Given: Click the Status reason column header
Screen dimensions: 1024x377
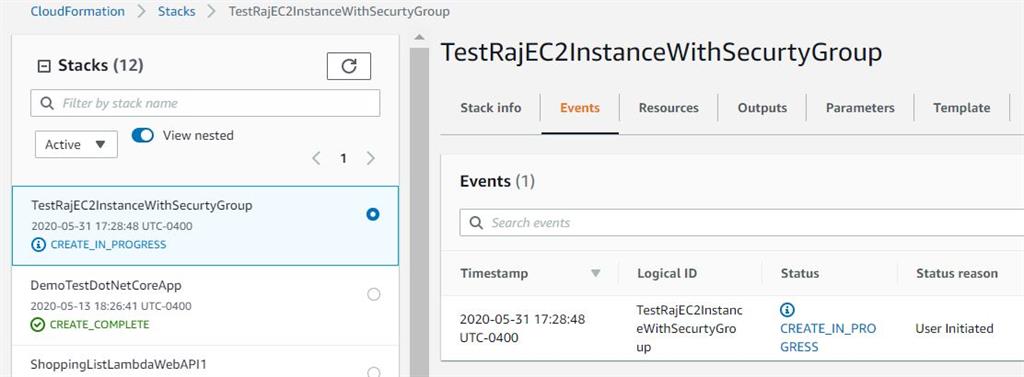Looking at the screenshot, I should [x=957, y=274].
